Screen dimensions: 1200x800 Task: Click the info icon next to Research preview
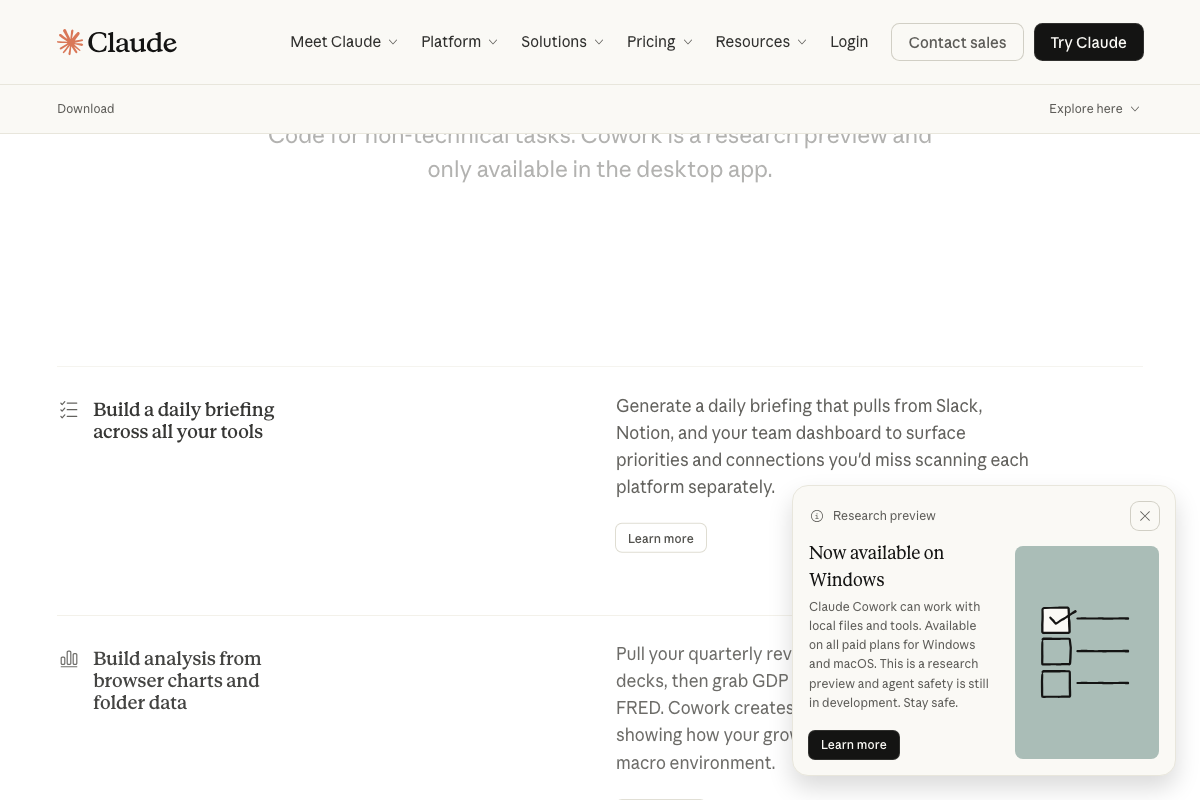tap(817, 515)
